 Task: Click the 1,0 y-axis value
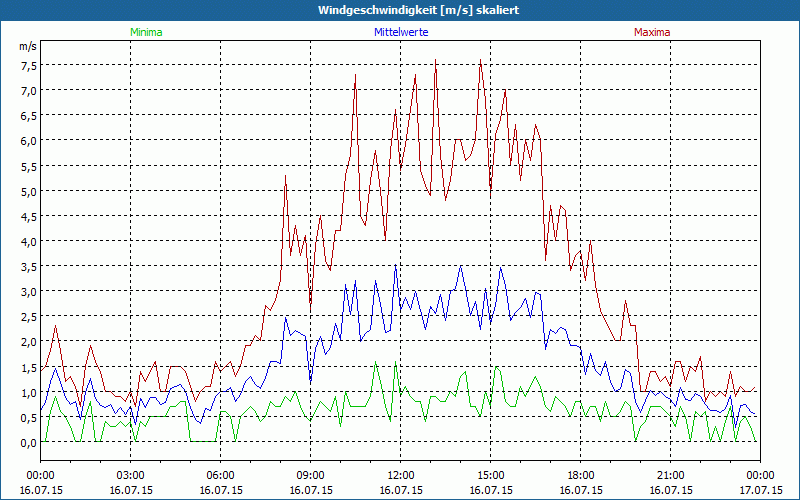[28, 392]
